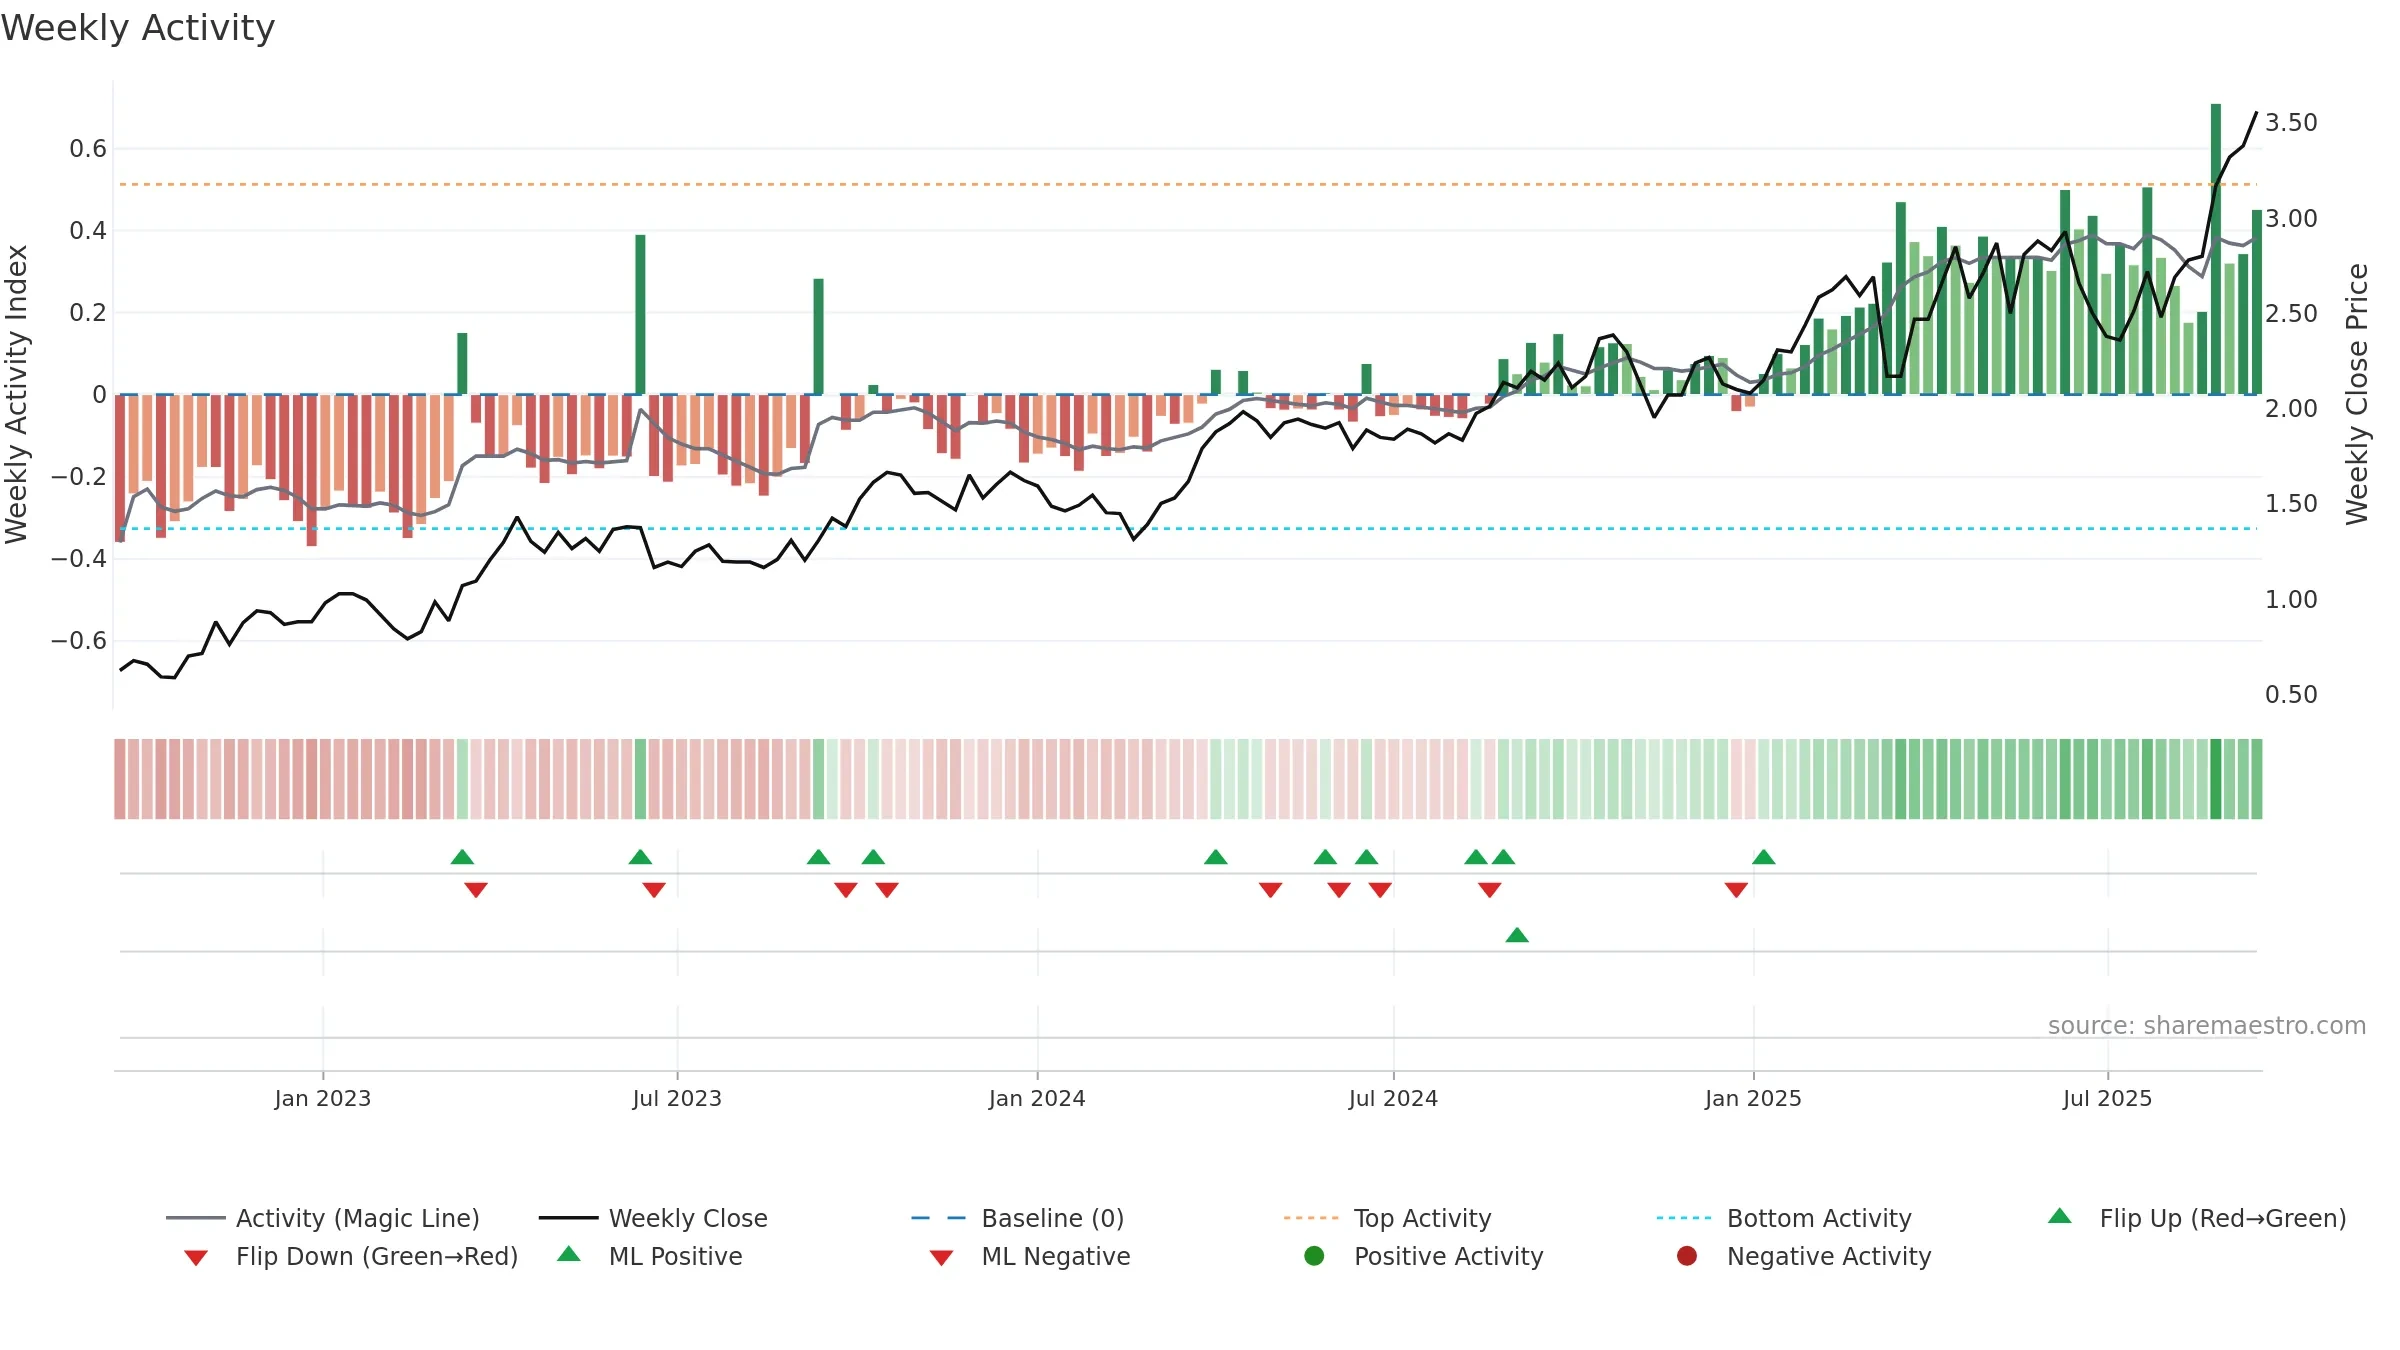
Task: Toggle the Bottom Activity legend entry
Action: (x=1784, y=1218)
